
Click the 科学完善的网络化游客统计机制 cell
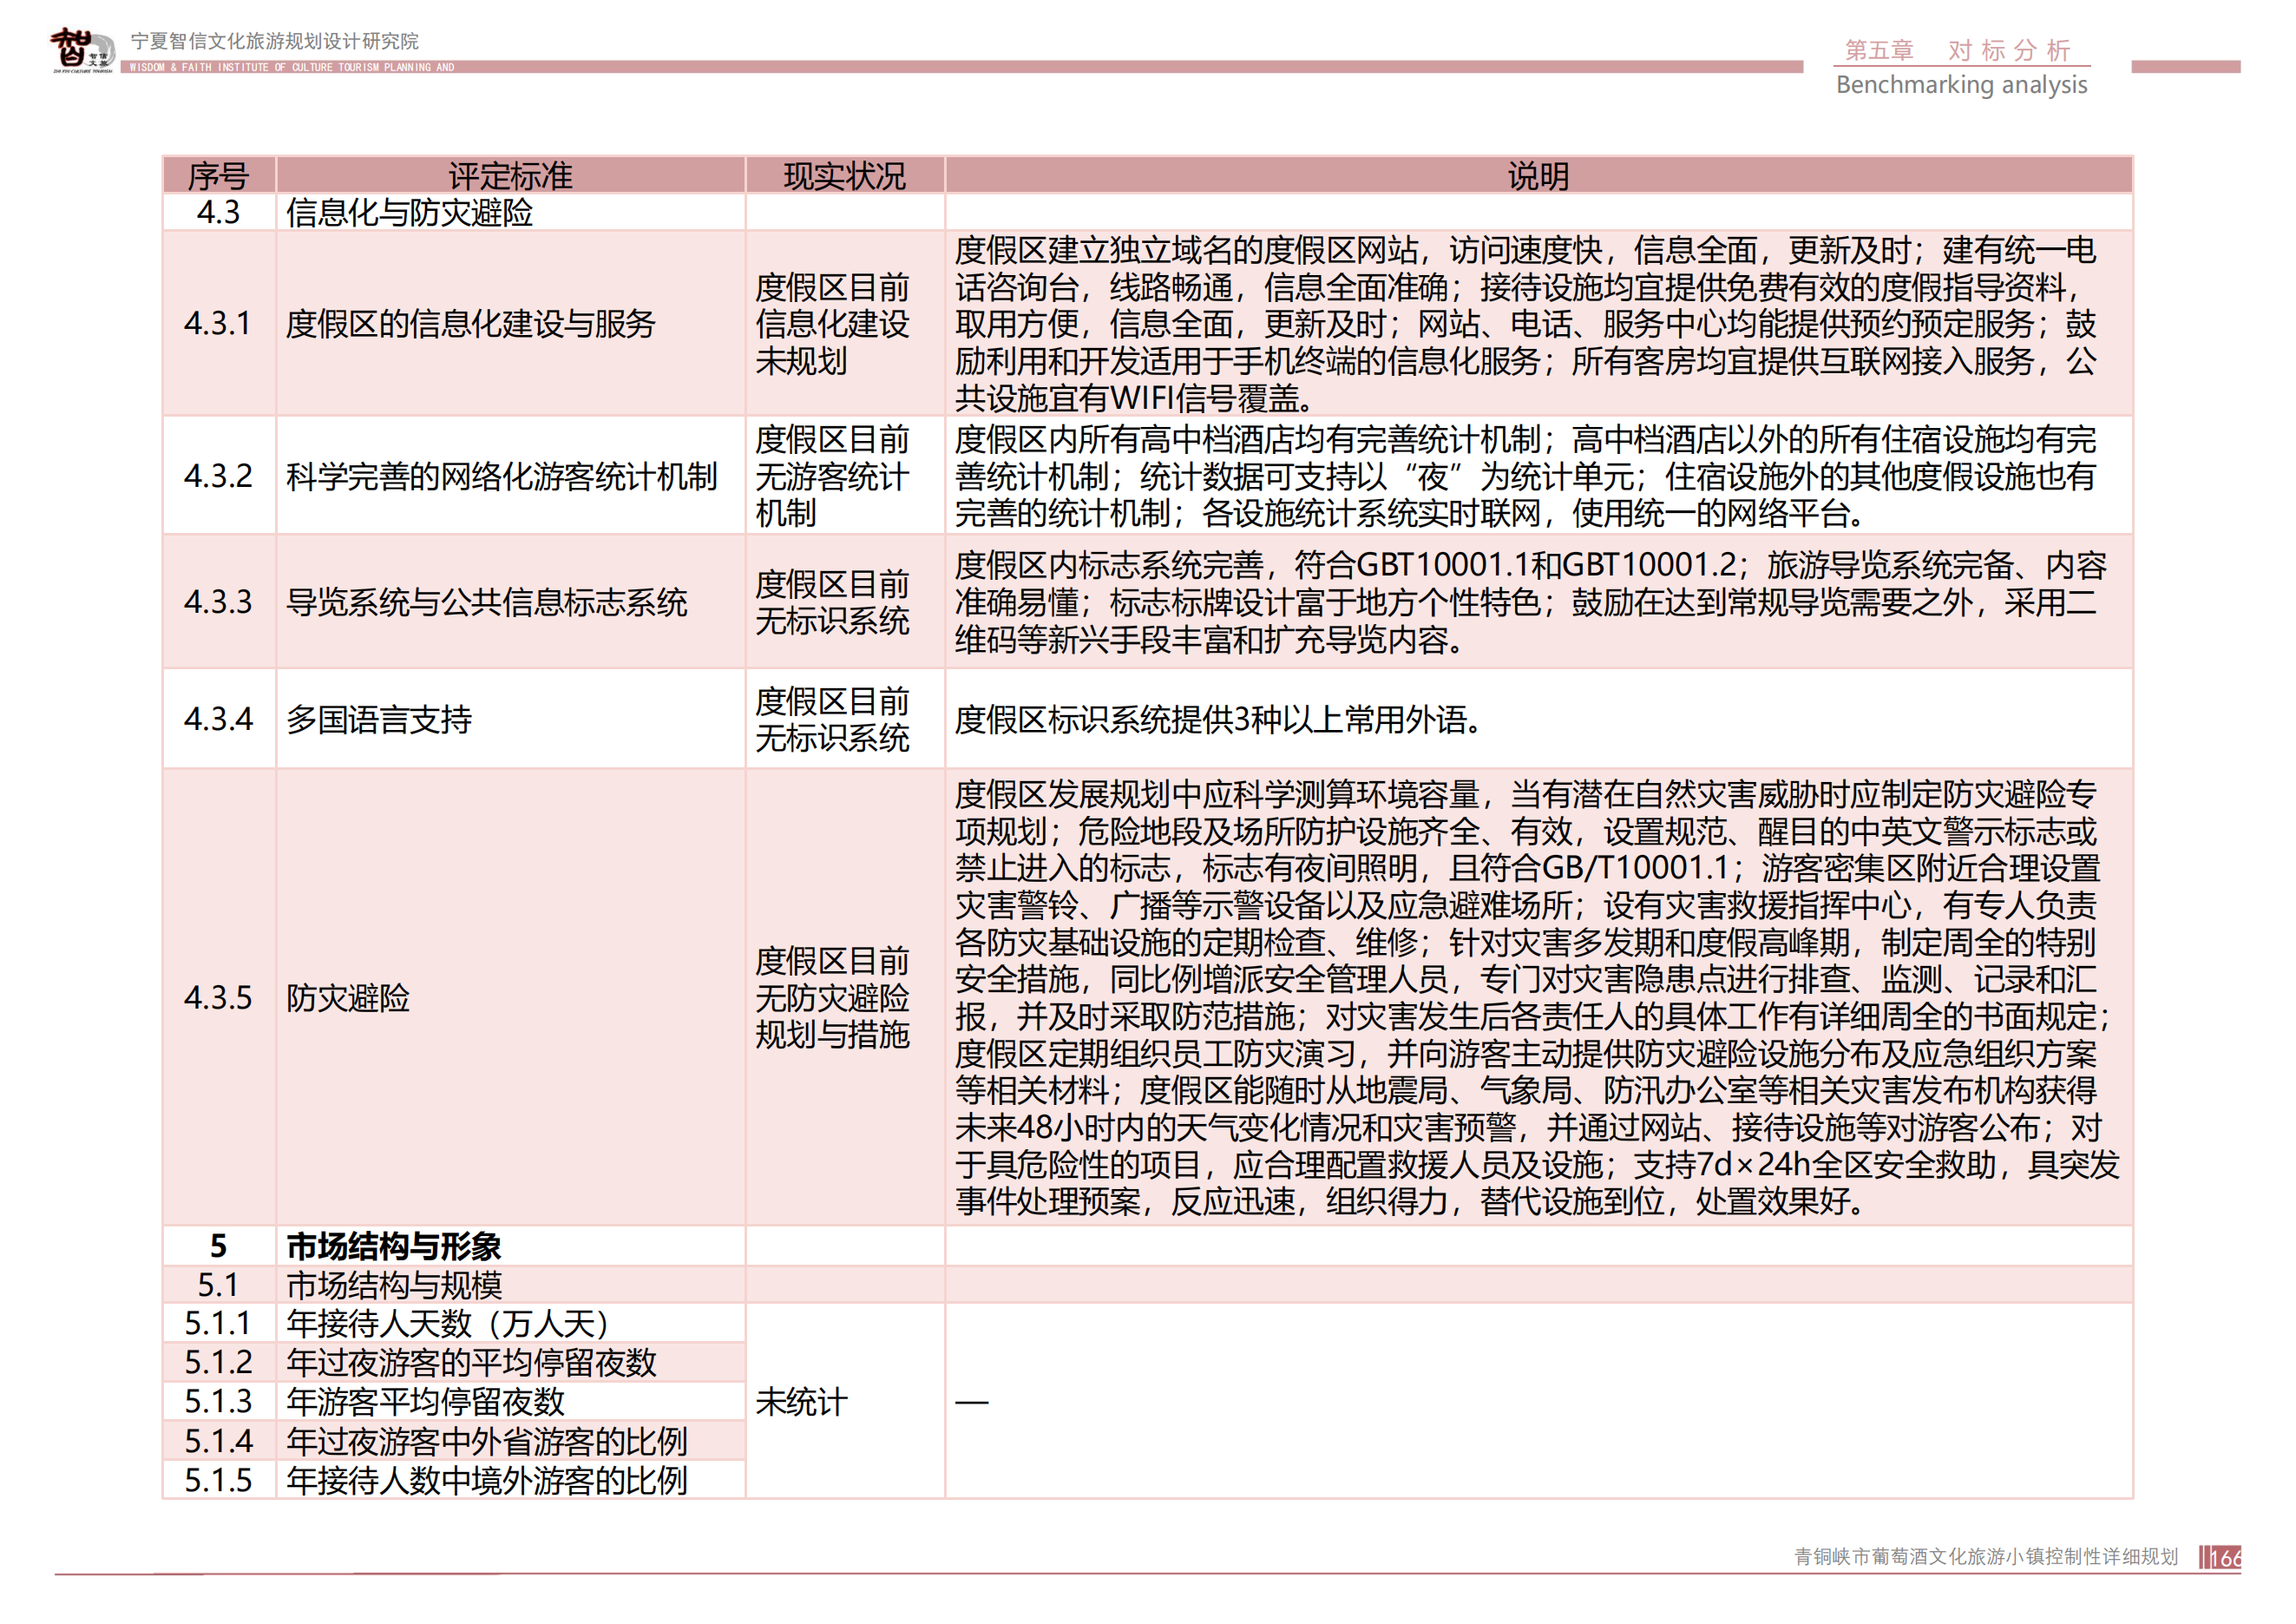501,476
